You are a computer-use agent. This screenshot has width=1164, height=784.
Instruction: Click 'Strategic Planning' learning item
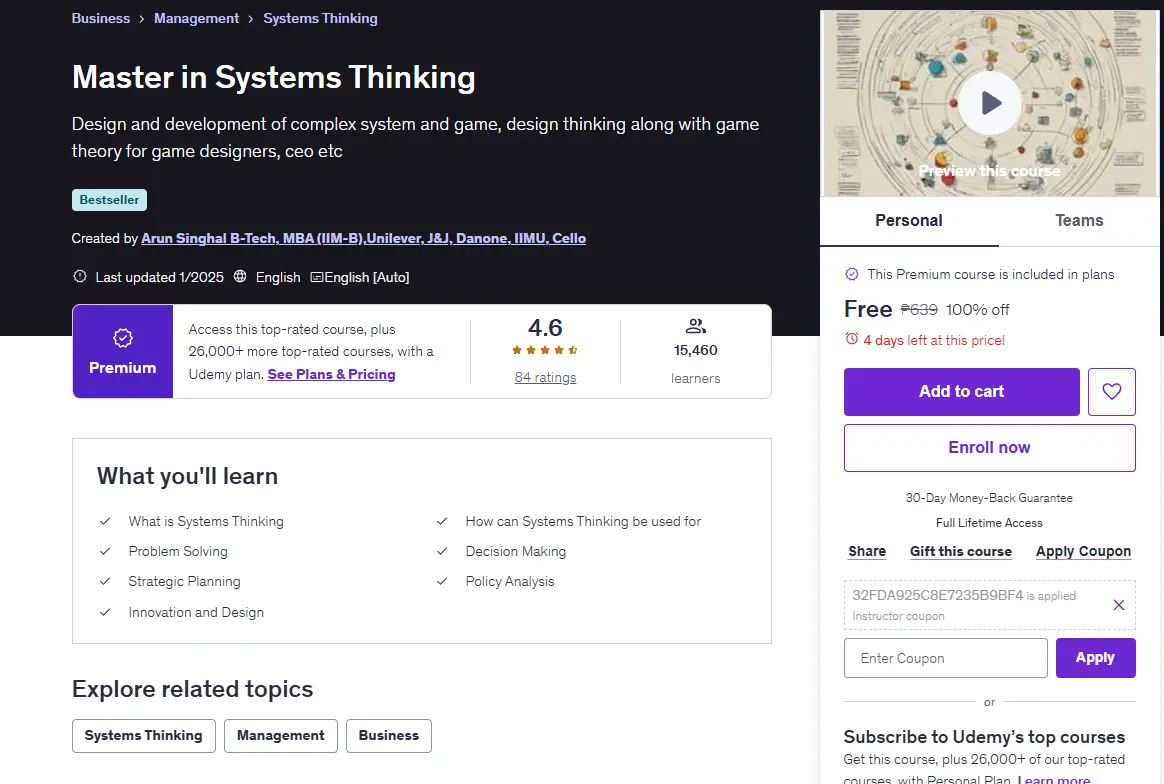[184, 581]
